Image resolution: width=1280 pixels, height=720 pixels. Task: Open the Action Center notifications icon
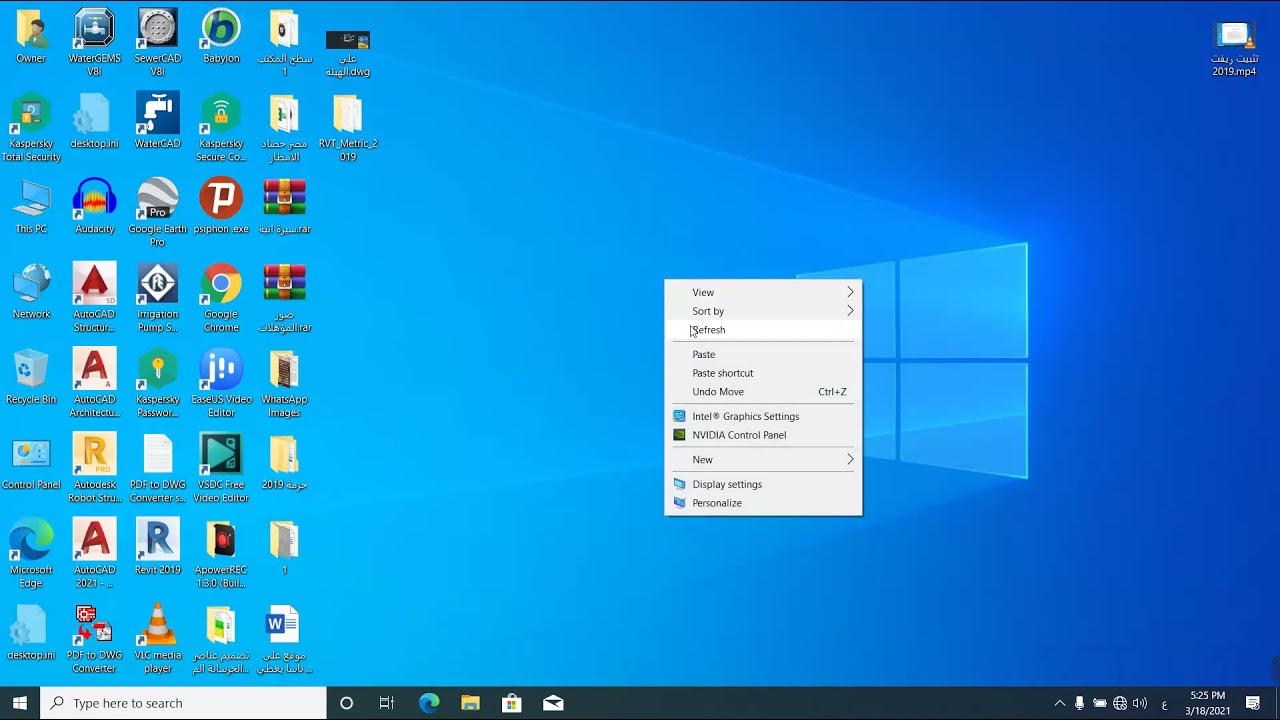1253,703
